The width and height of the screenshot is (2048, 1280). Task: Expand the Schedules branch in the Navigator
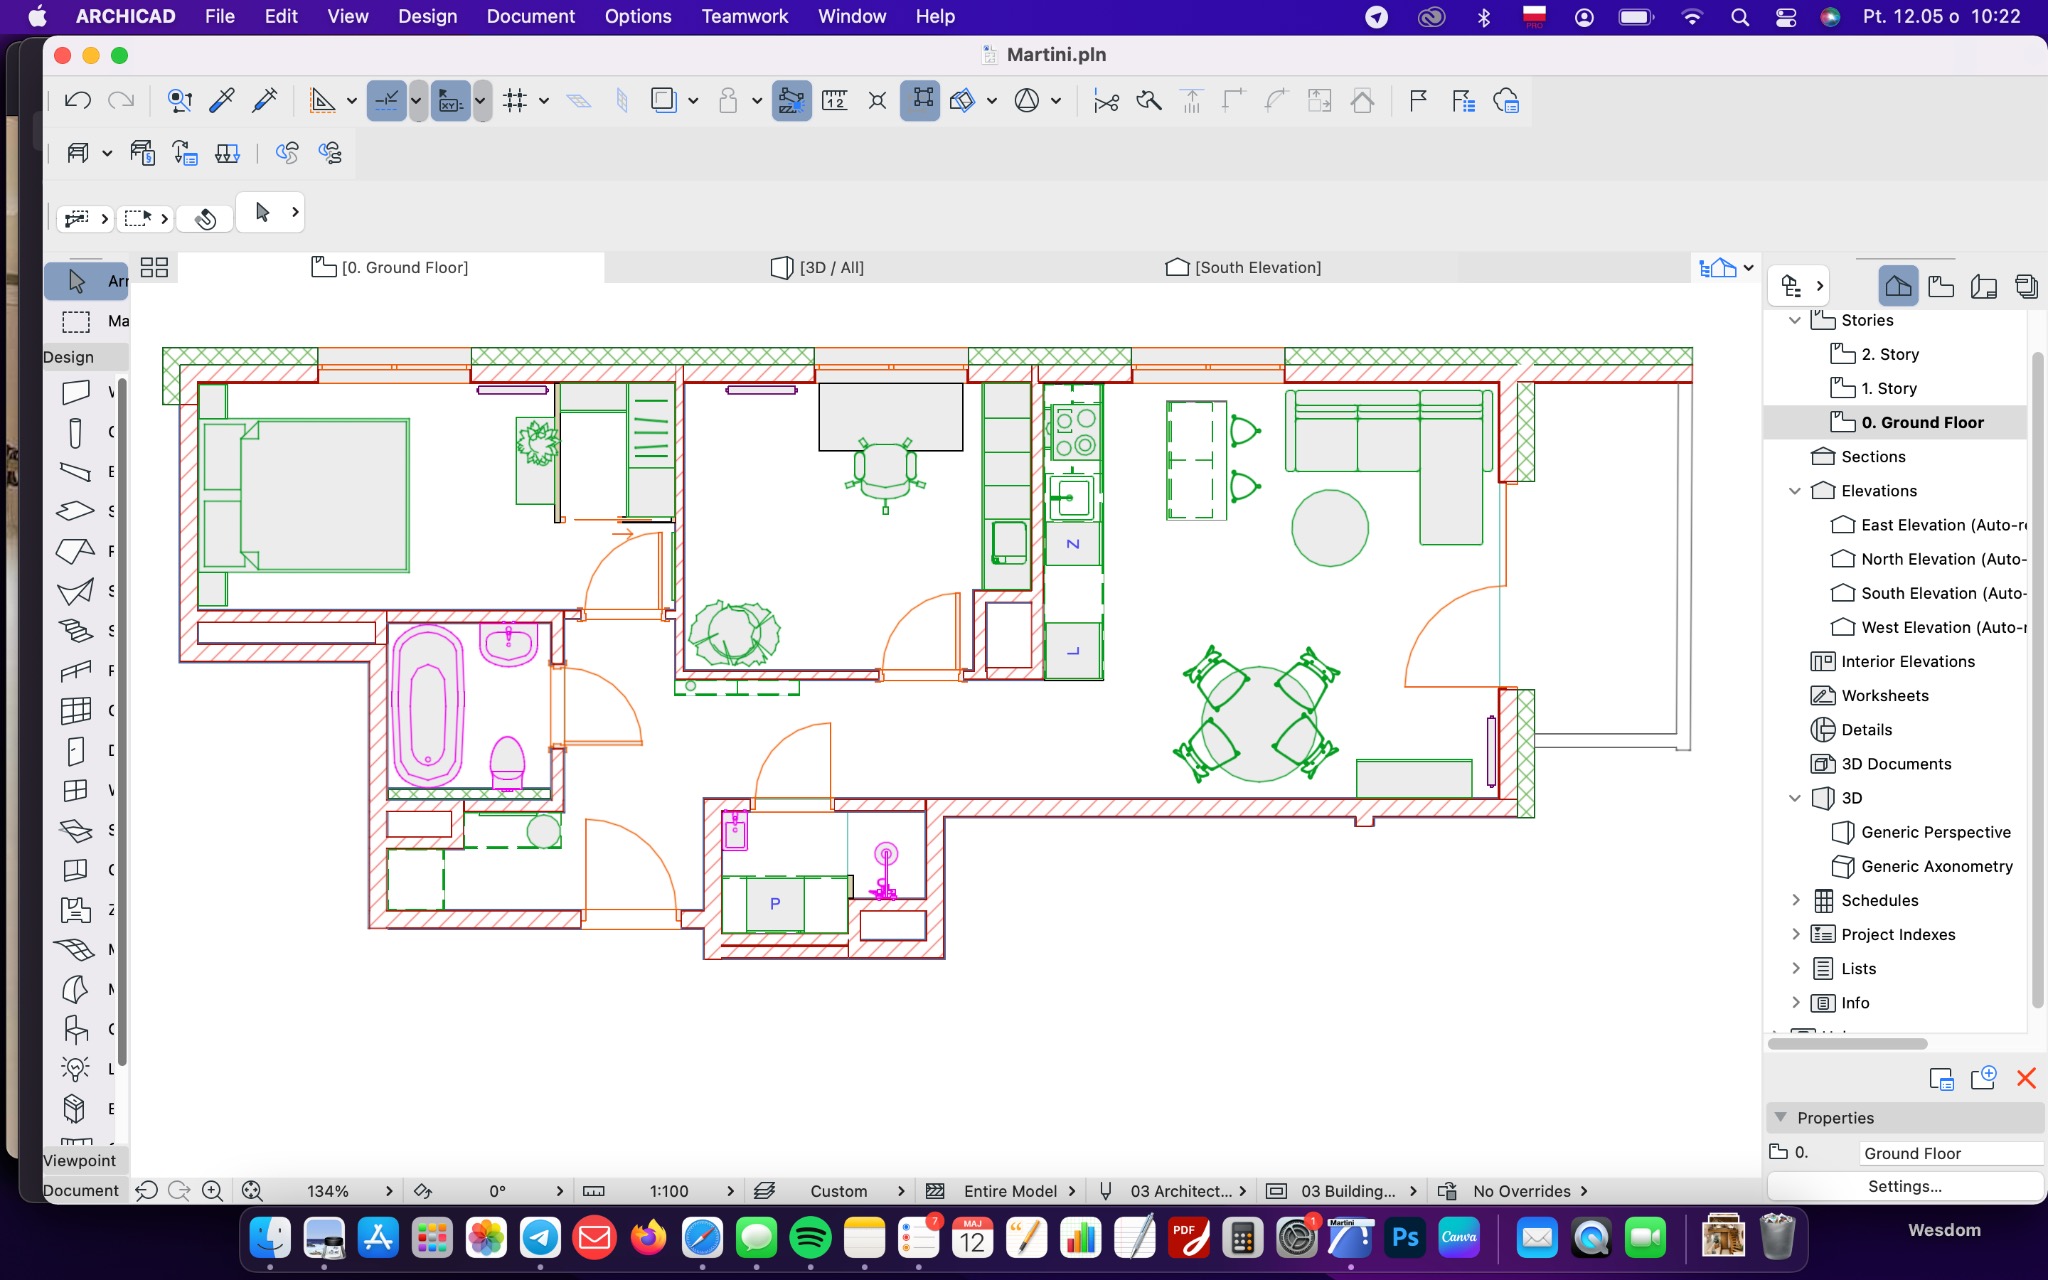point(1797,900)
